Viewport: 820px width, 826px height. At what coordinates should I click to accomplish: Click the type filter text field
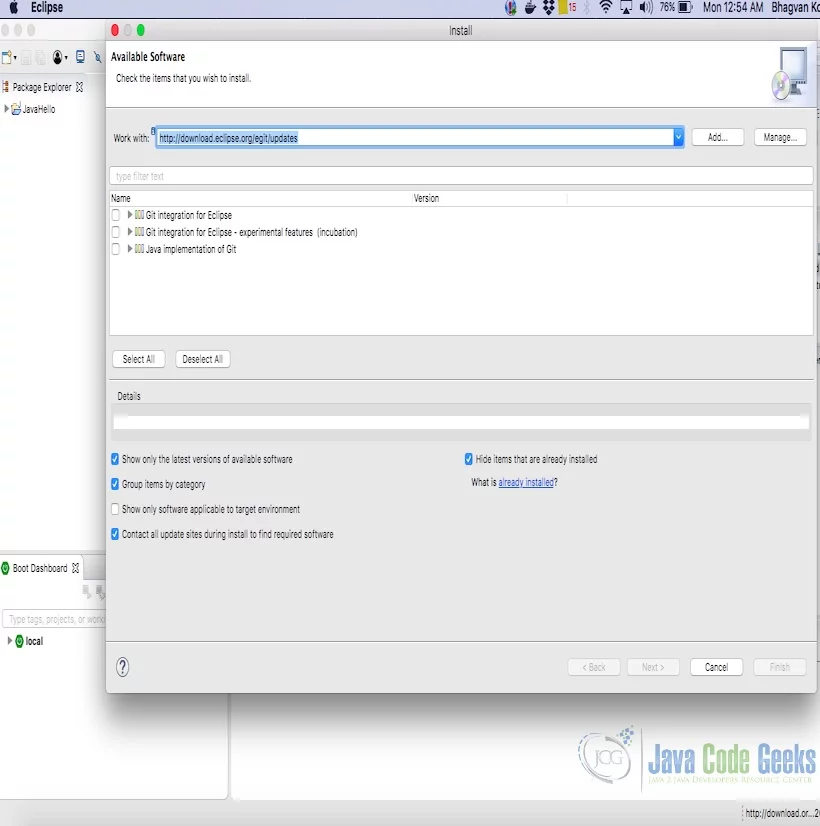pos(461,176)
